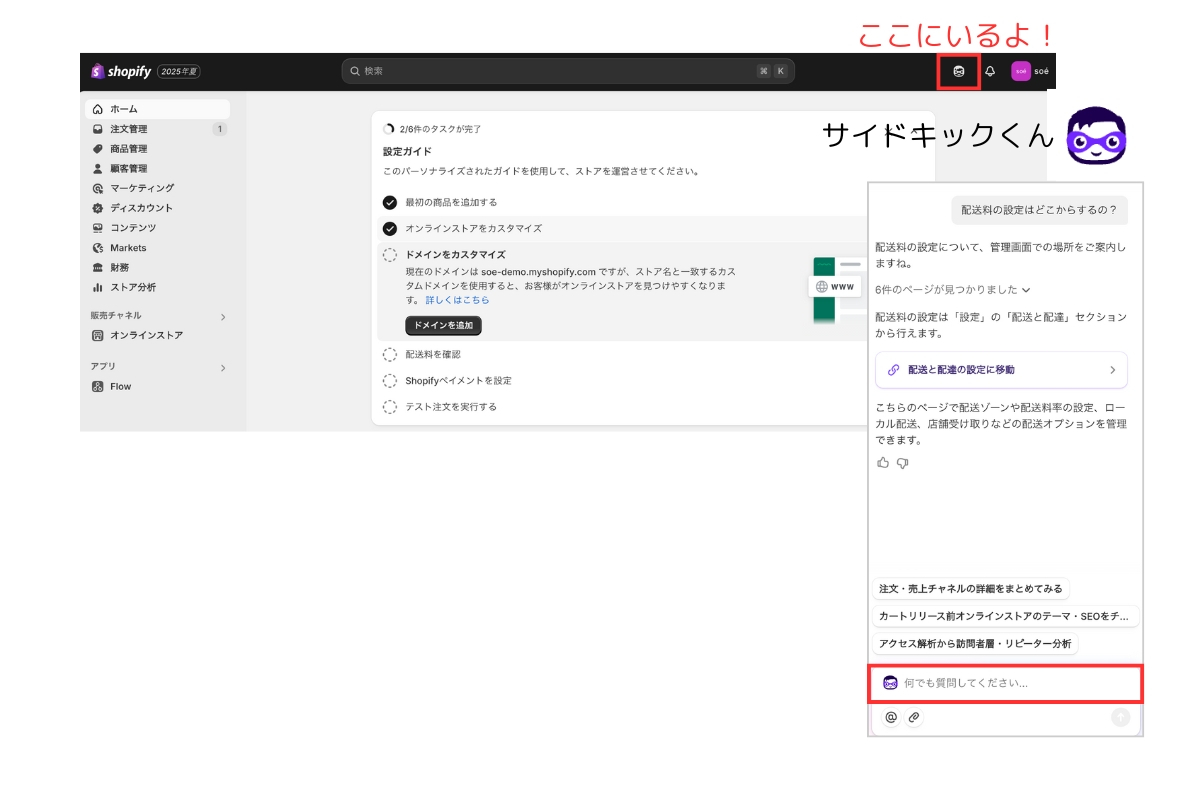This screenshot has width=1200, height=800.
Task: Open ストア分析 in the sidebar
Action: click(159, 287)
